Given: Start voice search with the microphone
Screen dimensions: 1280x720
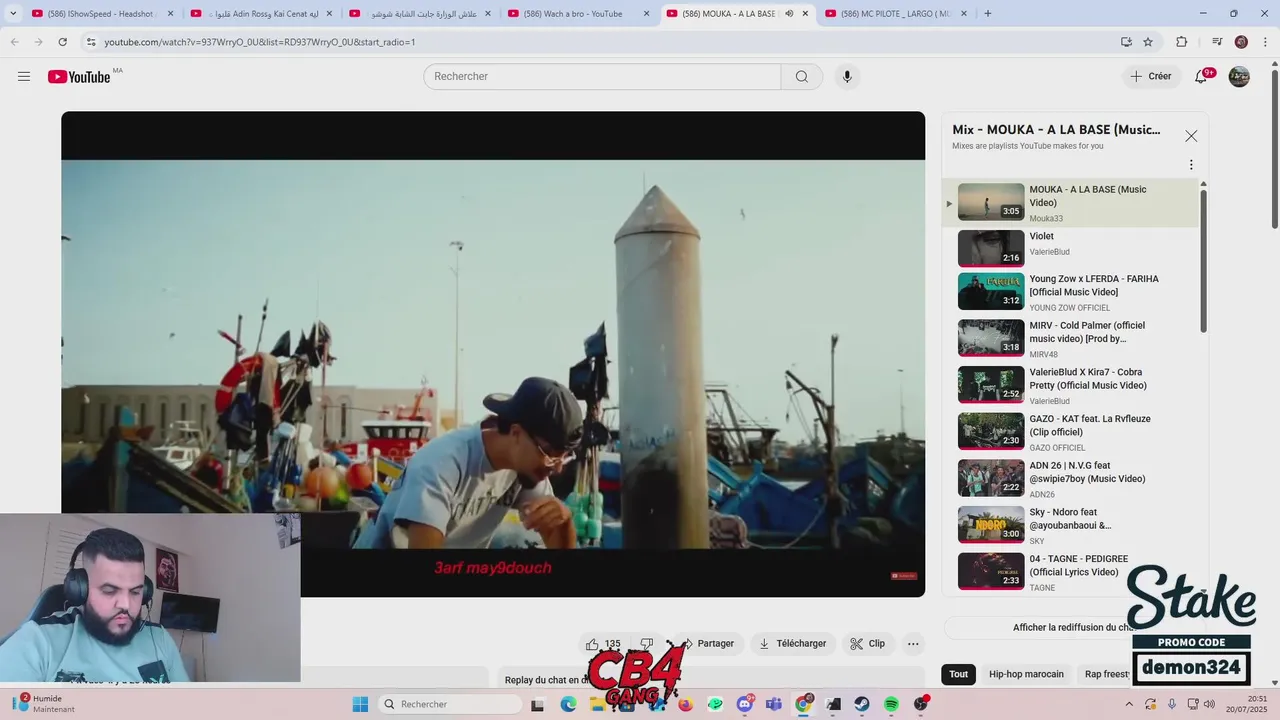Looking at the screenshot, I should click(847, 77).
